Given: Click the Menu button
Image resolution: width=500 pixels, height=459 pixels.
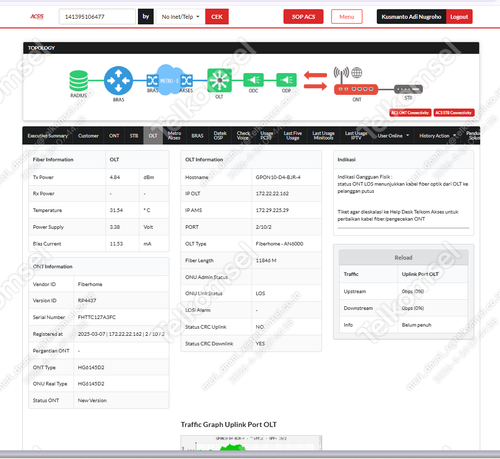Looking at the screenshot, I should tap(347, 17).
